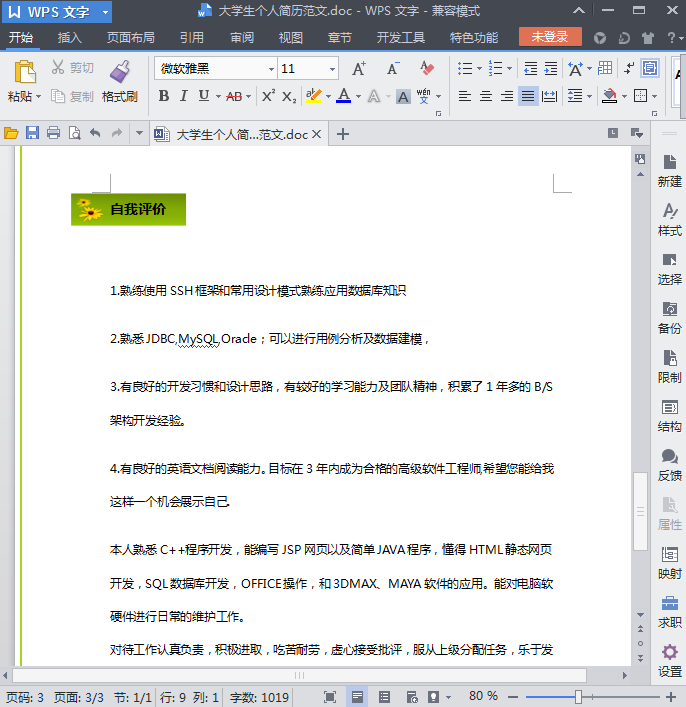Click the horizontal scrollbar
Viewport: 686px width, 707px height.
point(299,675)
